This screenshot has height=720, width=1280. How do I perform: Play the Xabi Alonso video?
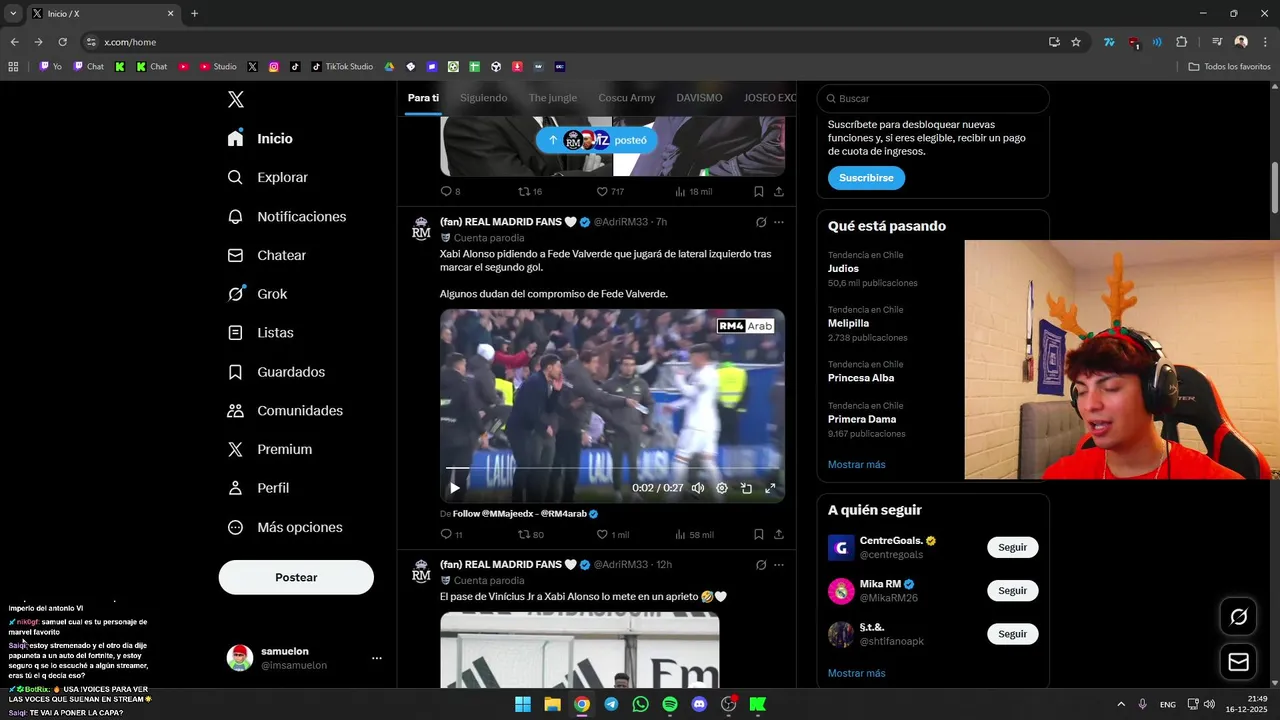point(455,488)
